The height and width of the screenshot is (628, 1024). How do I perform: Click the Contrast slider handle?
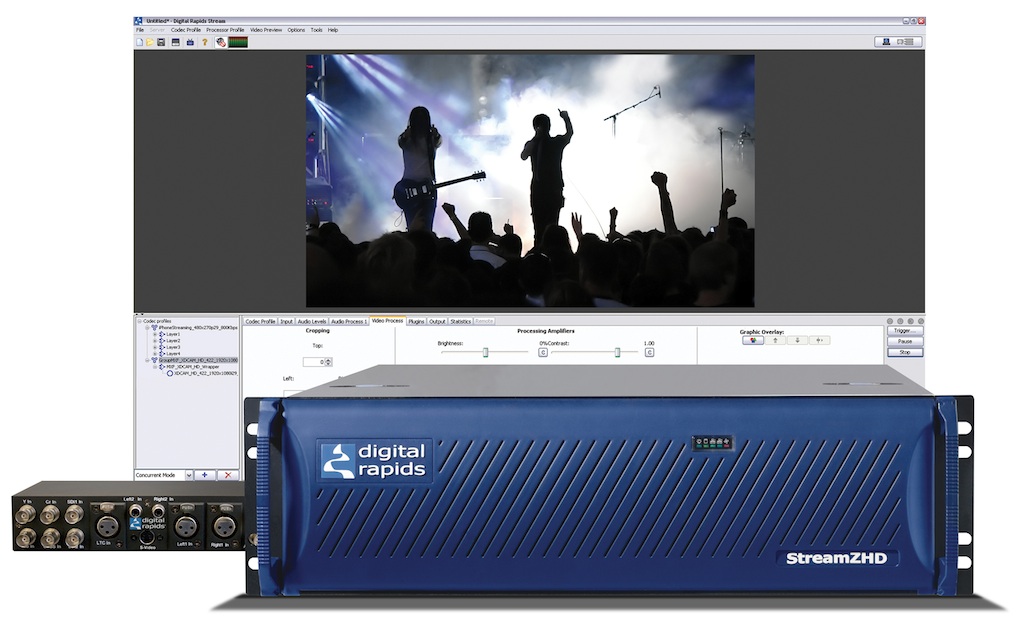(617, 353)
